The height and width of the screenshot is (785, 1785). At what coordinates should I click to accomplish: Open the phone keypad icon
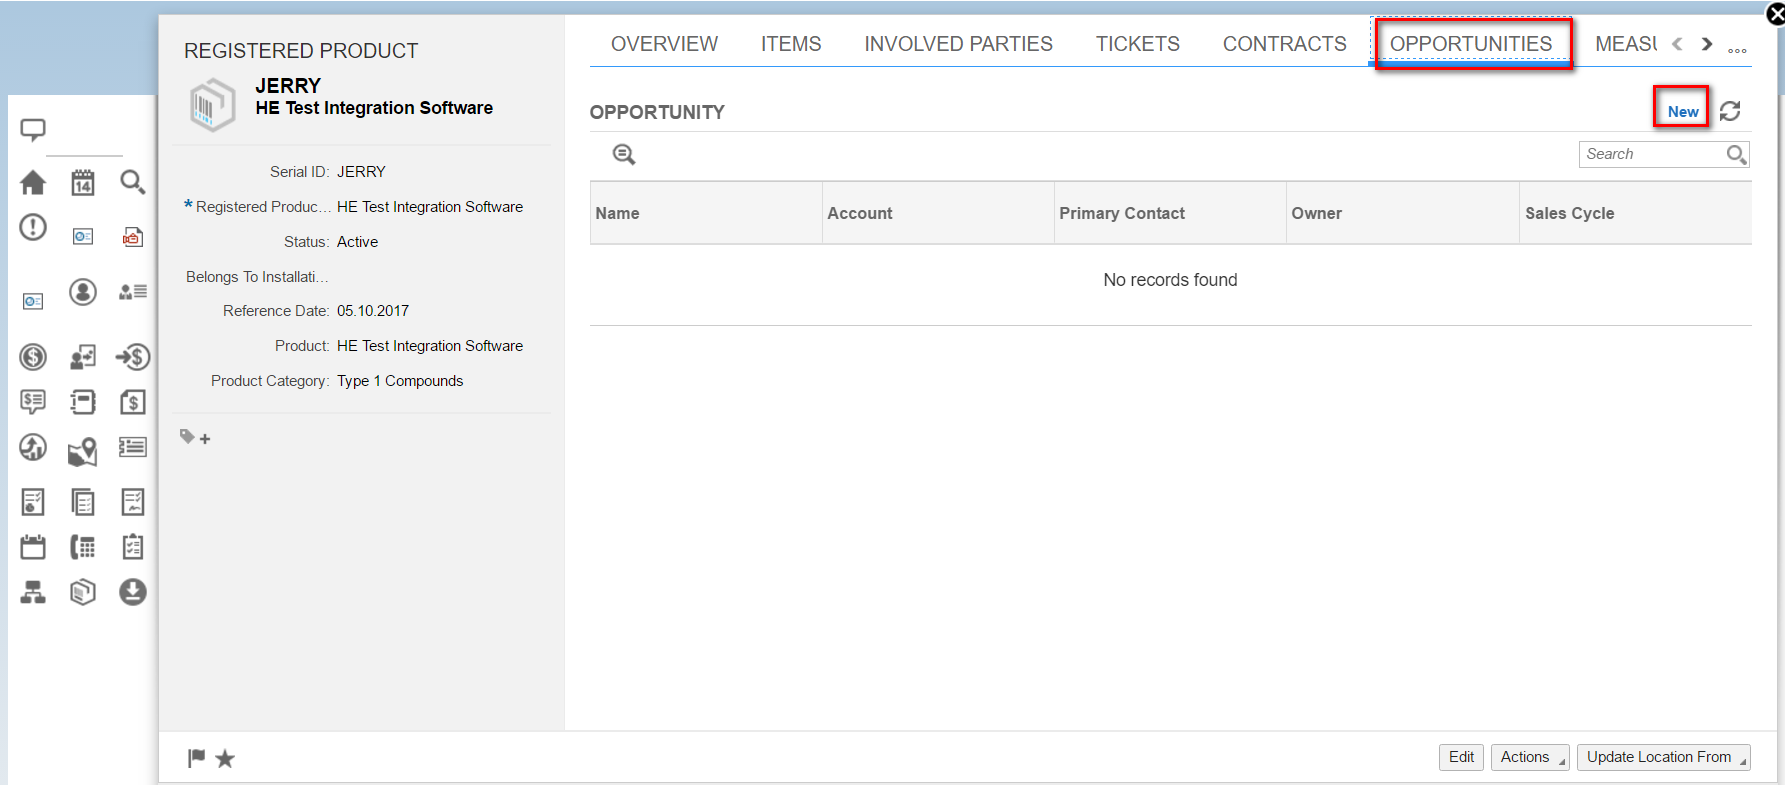[83, 547]
